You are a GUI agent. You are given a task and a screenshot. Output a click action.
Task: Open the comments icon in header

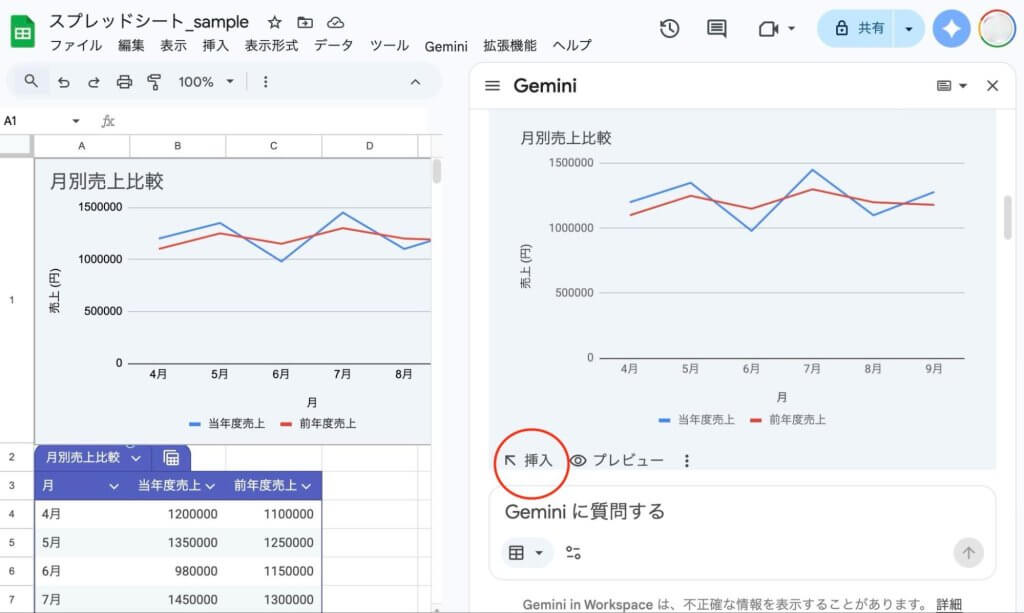717,29
